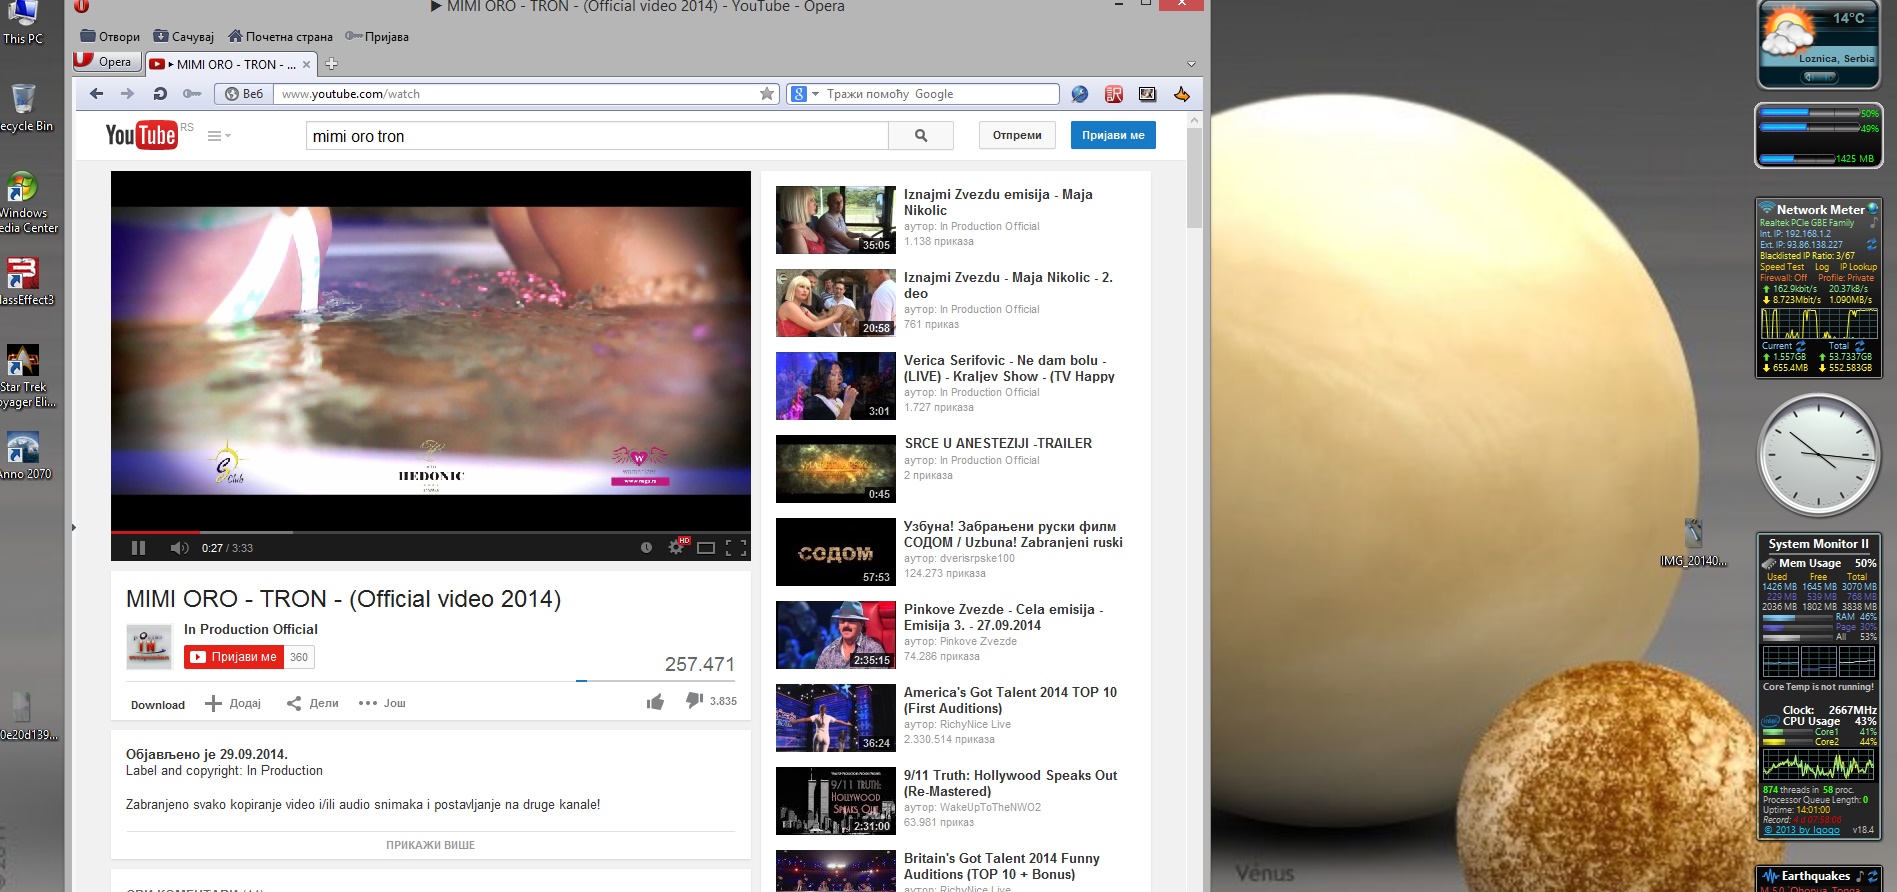The image size is (1897, 892).
Task: Pause the video playback
Action: click(x=139, y=548)
